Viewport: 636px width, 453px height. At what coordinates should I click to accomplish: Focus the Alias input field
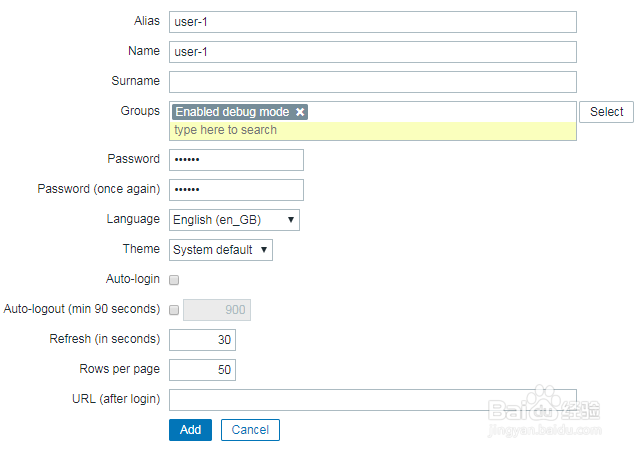tap(373, 22)
